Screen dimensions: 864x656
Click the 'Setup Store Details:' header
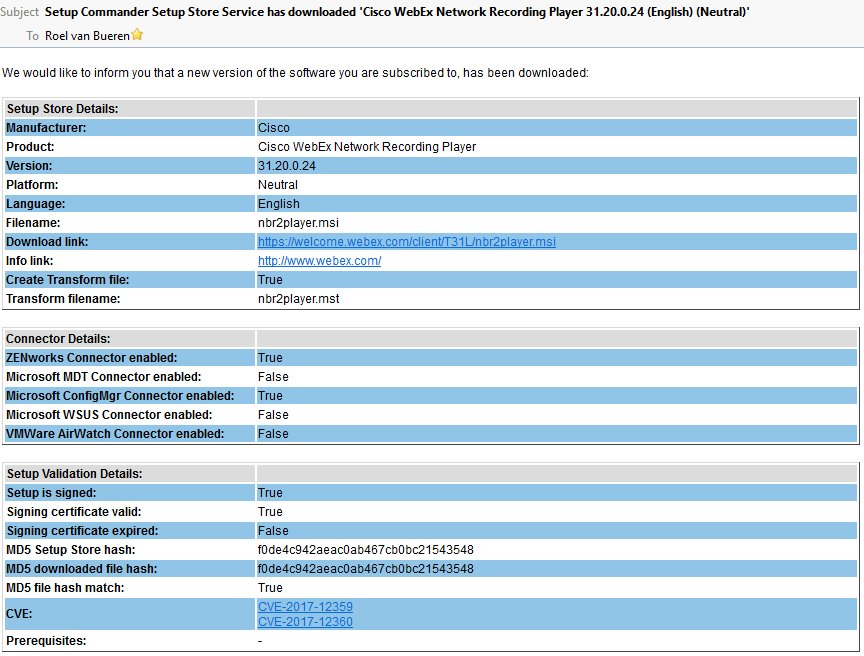tap(62, 109)
